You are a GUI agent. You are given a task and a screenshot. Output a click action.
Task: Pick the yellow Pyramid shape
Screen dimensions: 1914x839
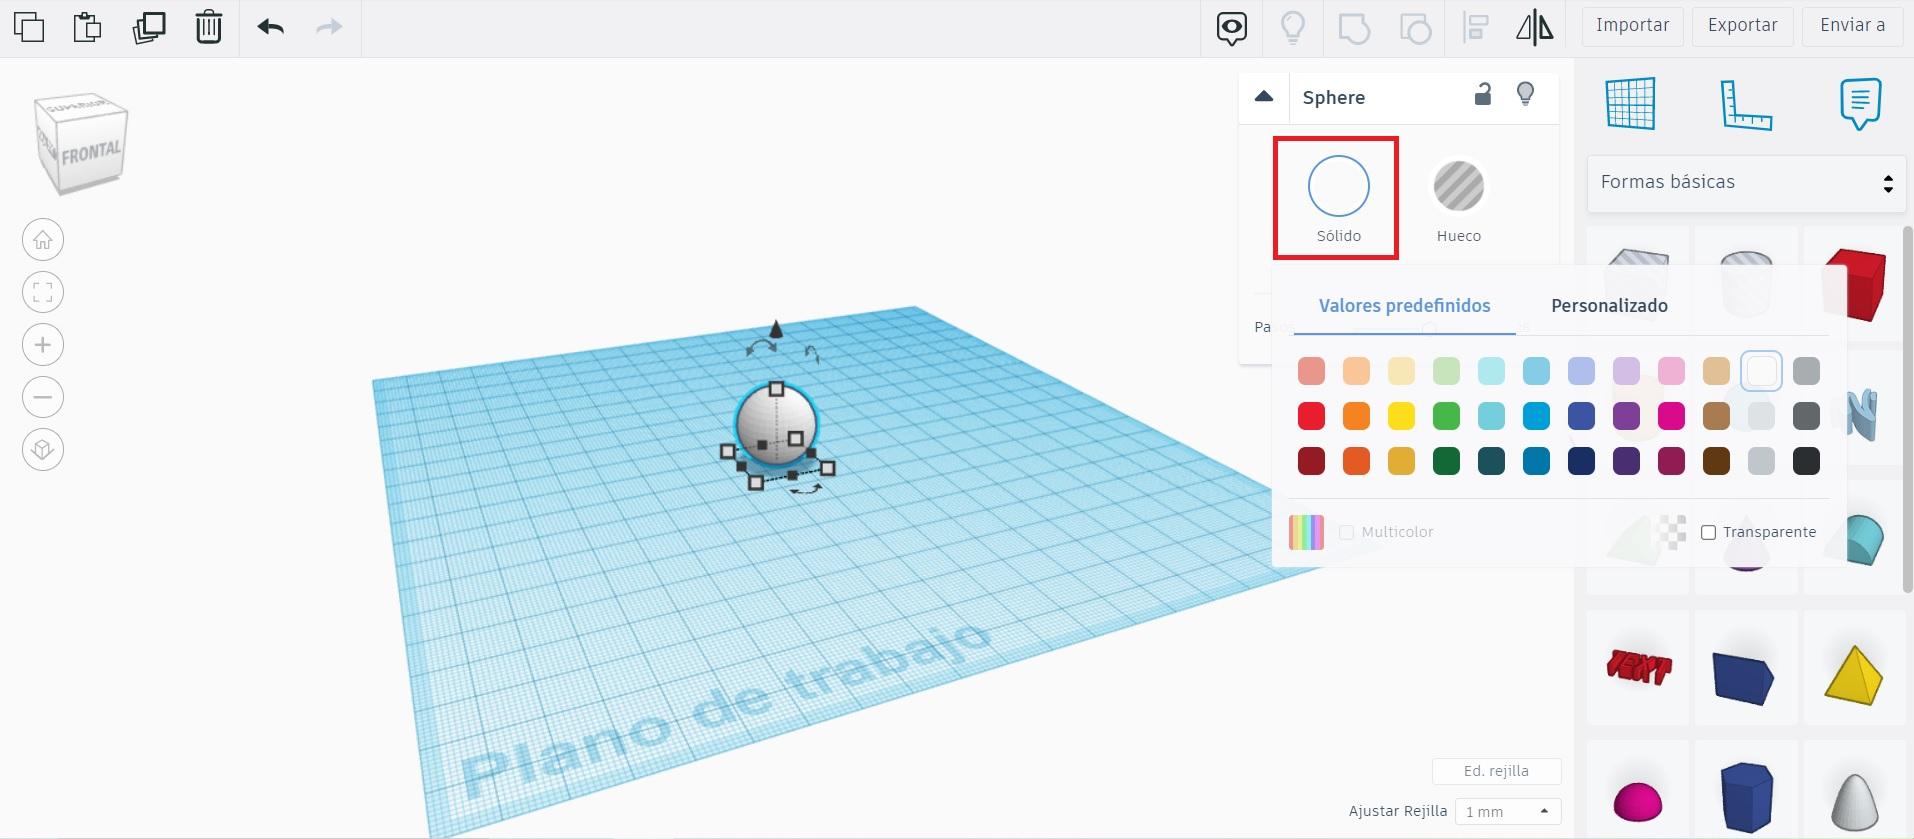pos(1854,676)
